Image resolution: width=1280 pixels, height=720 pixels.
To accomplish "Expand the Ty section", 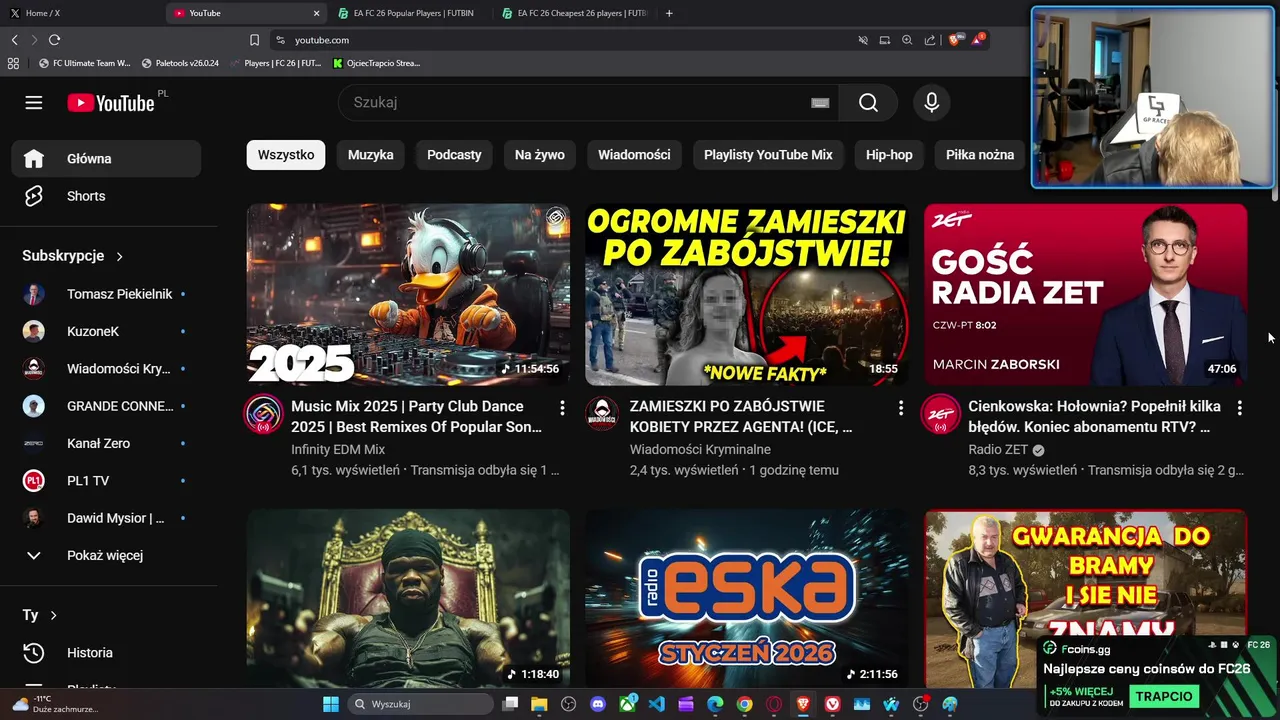I will (x=40, y=615).
